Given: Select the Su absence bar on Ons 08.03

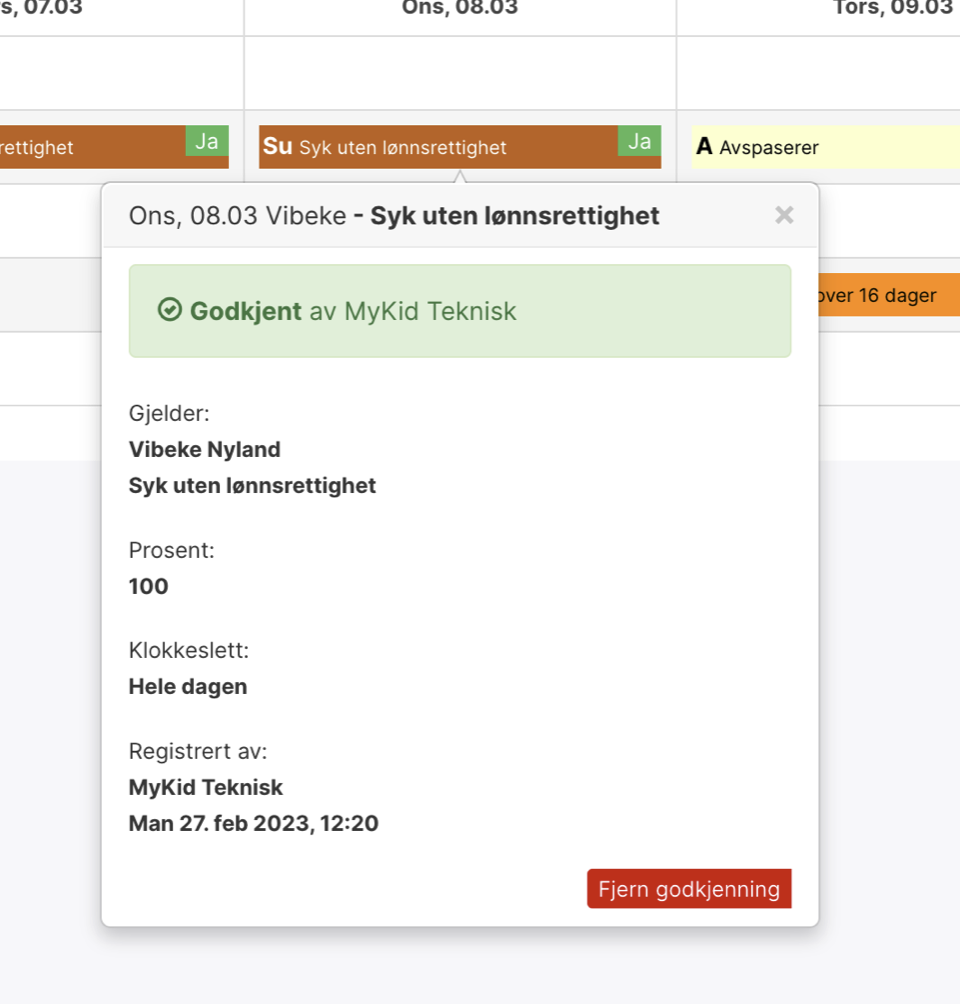Looking at the screenshot, I should 460,147.
